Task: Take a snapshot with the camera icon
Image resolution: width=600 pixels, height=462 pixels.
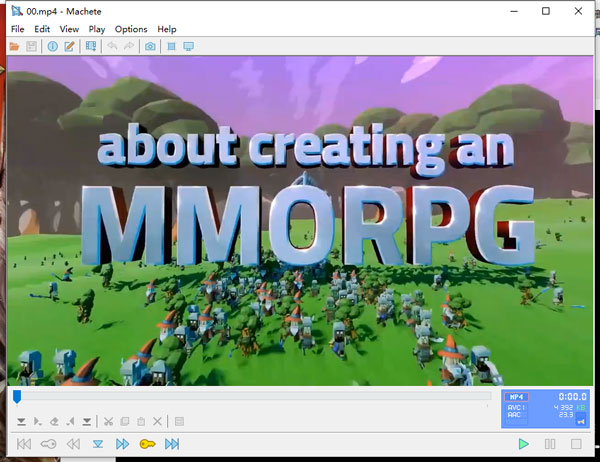Action: (x=150, y=47)
